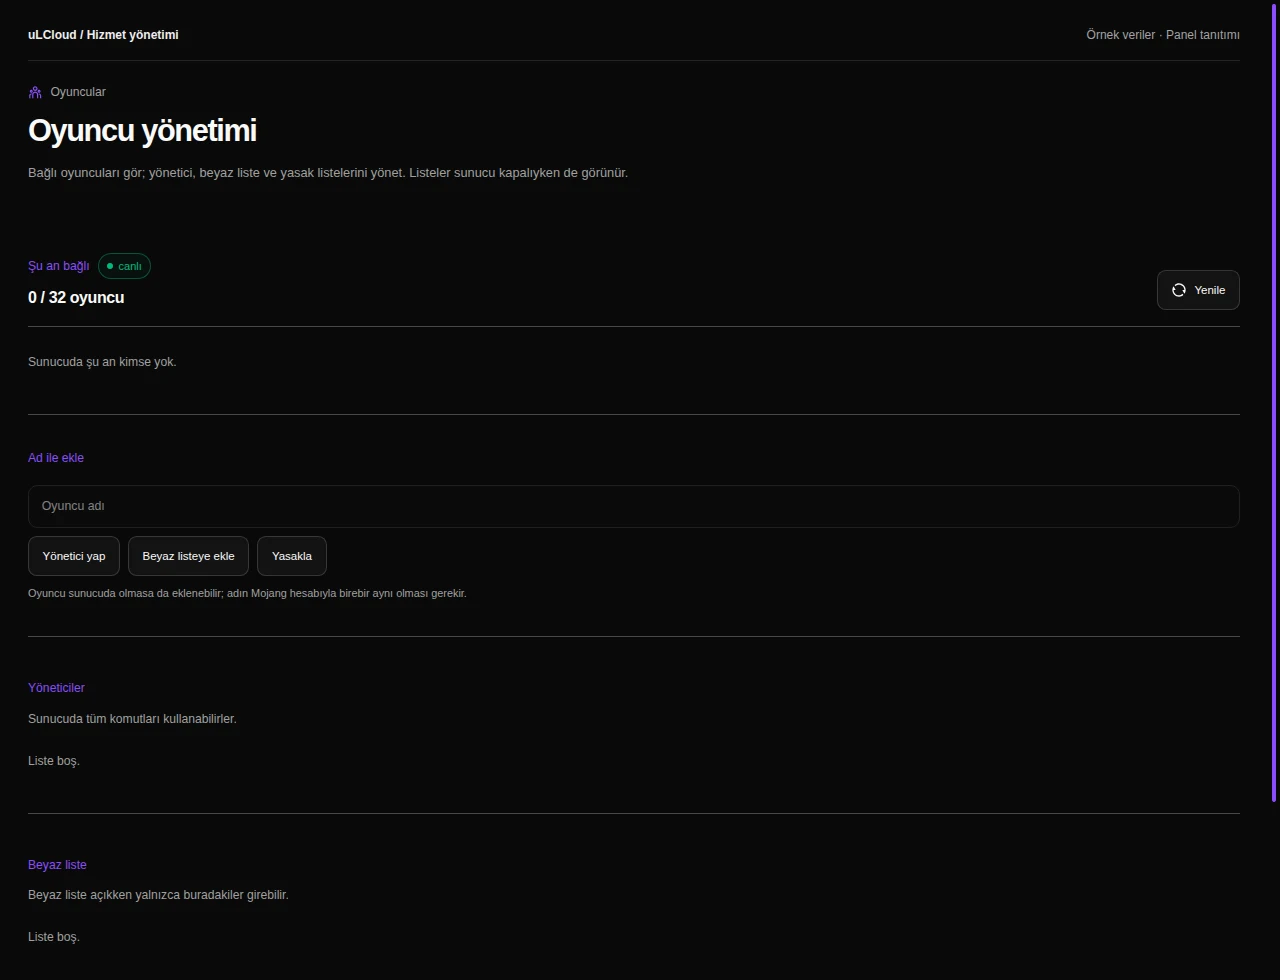The height and width of the screenshot is (980, 1280).
Task: Open the uLCloud / Hizmet yönetimi header link
Action: click(x=103, y=35)
